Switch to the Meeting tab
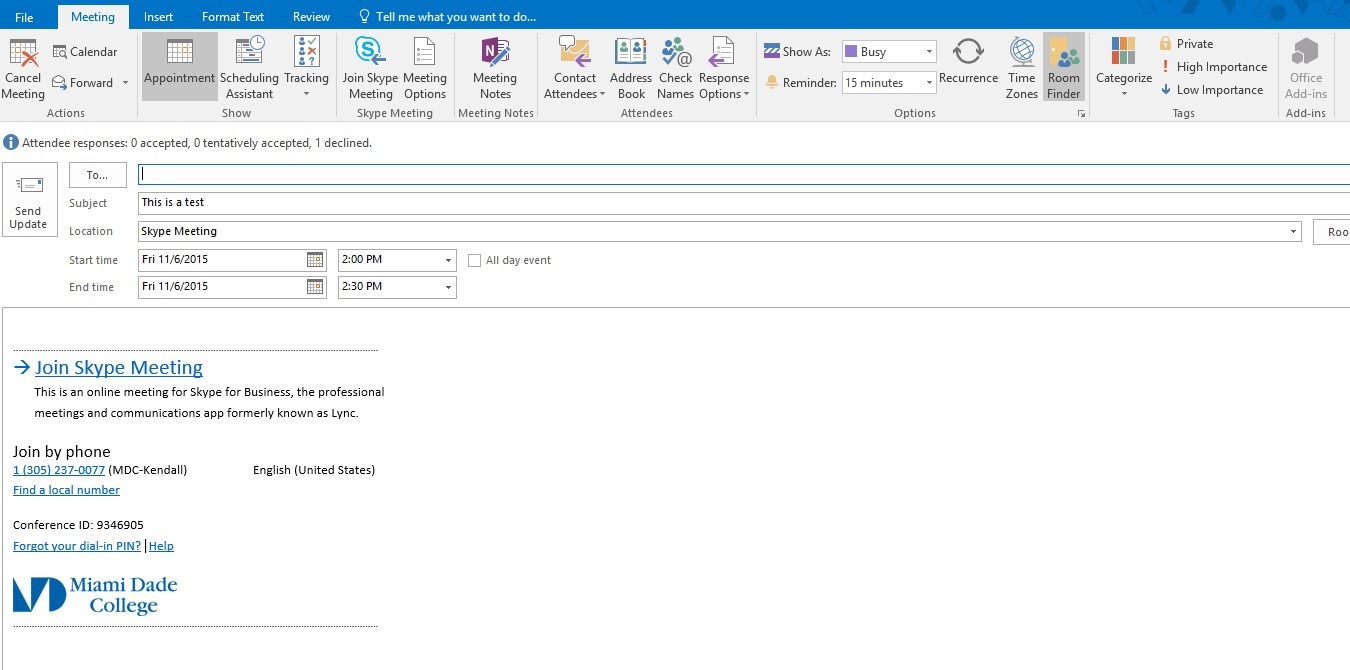Image resolution: width=1350 pixels, height=670 pixels. pos(93,17)
